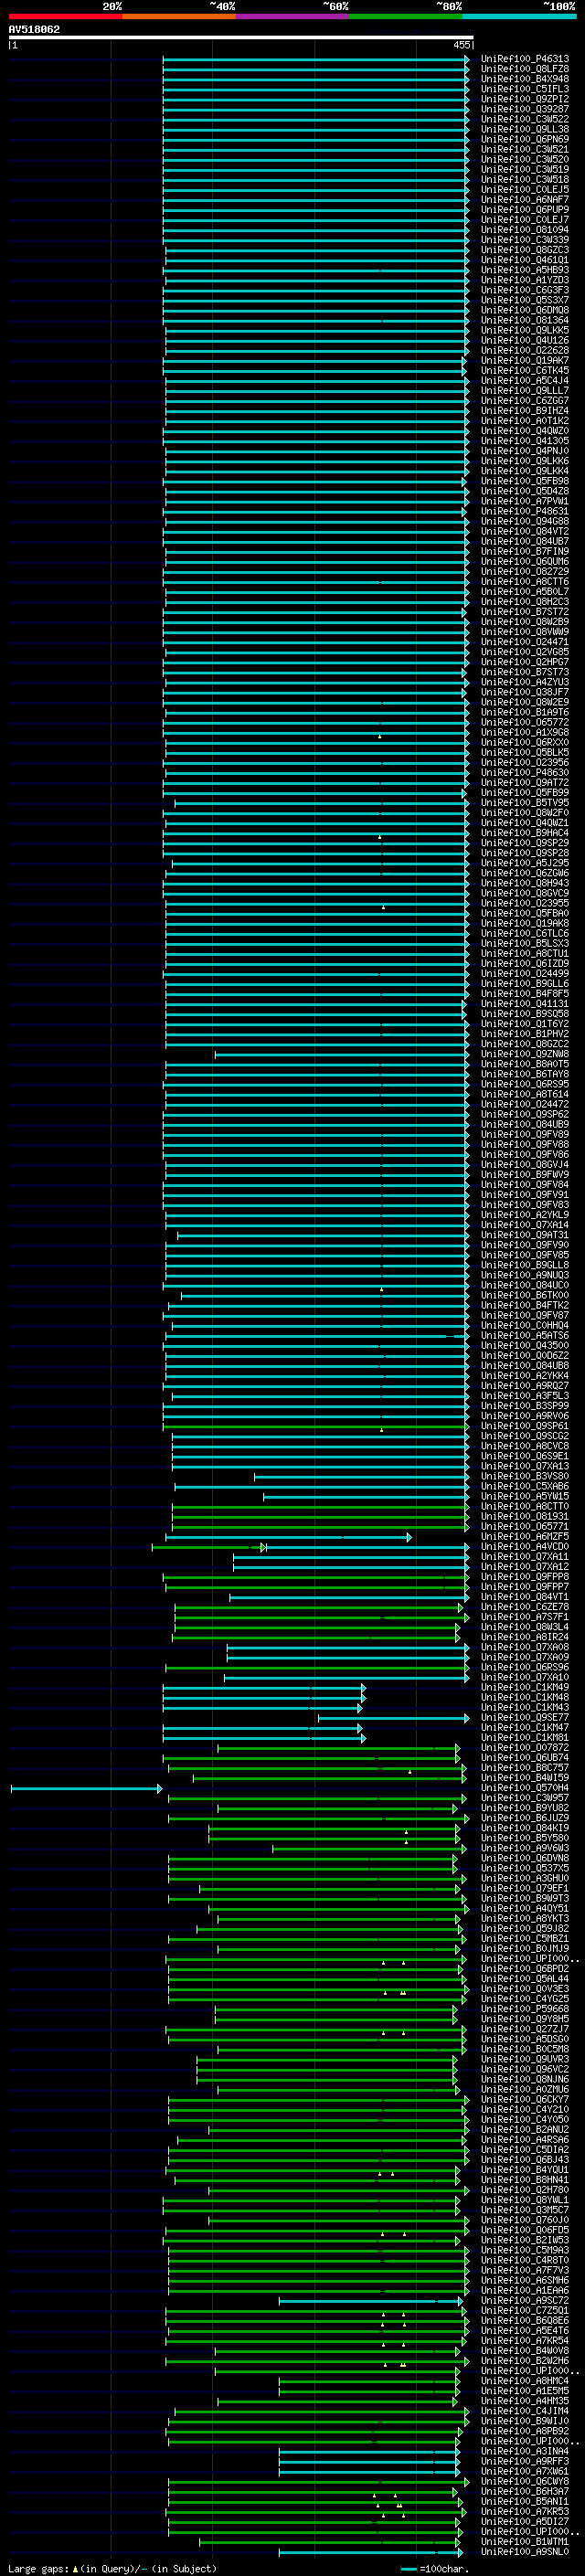Select hit label UniRef100_O07872

point(524,1748)
